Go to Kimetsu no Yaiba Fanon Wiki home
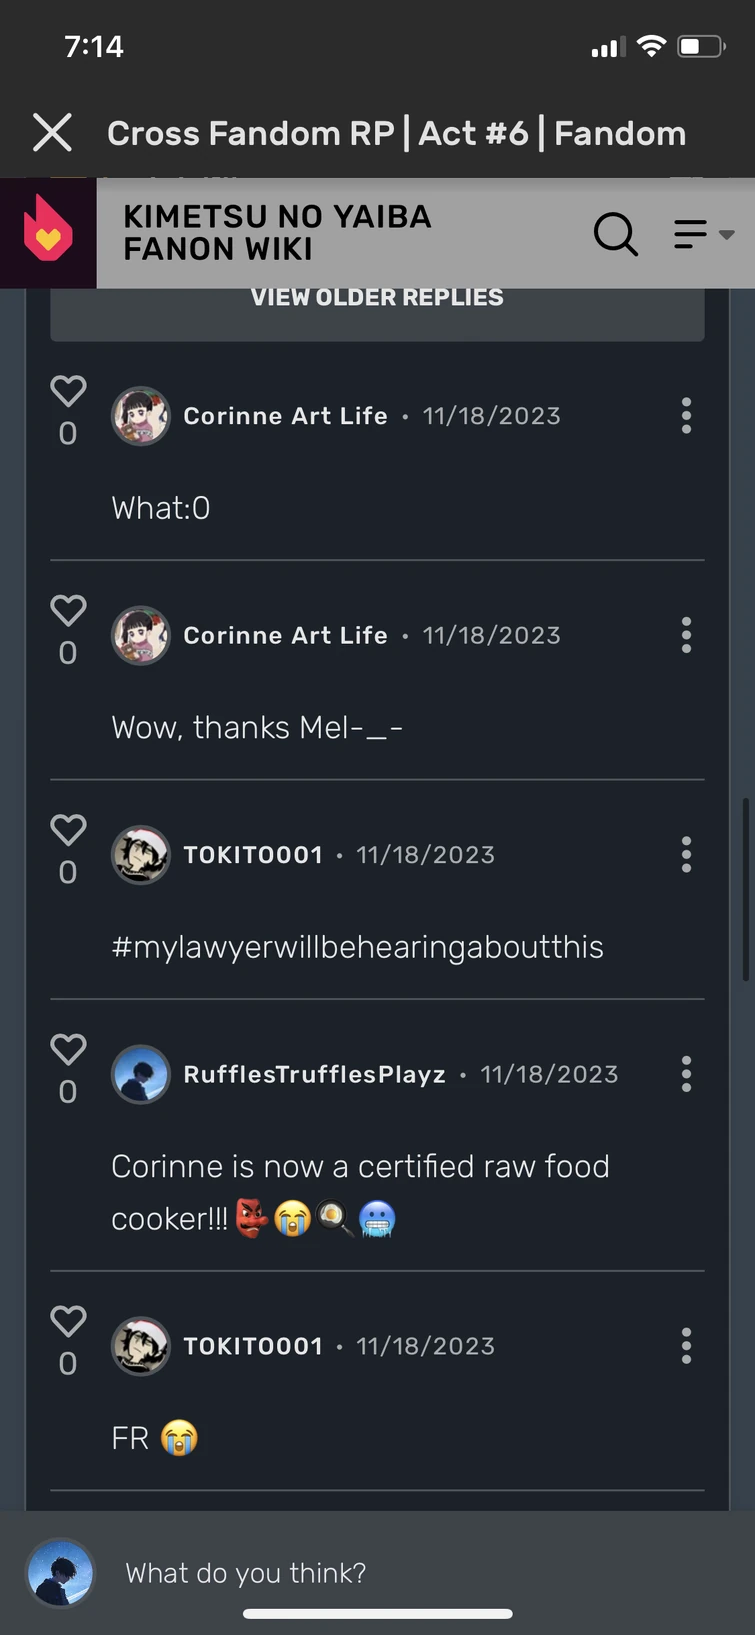 277,233
